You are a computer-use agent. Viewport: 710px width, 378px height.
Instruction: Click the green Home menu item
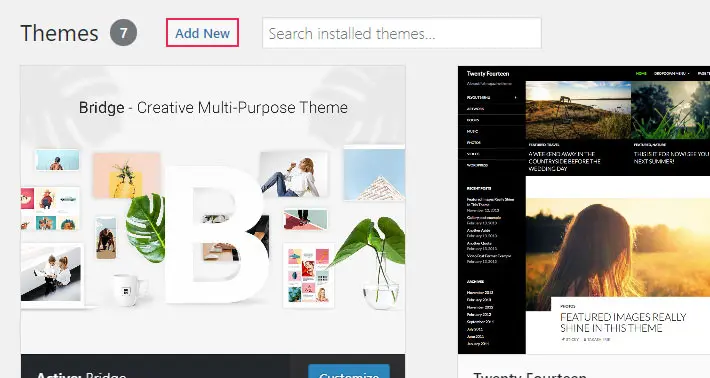click(x=641, y=73)
